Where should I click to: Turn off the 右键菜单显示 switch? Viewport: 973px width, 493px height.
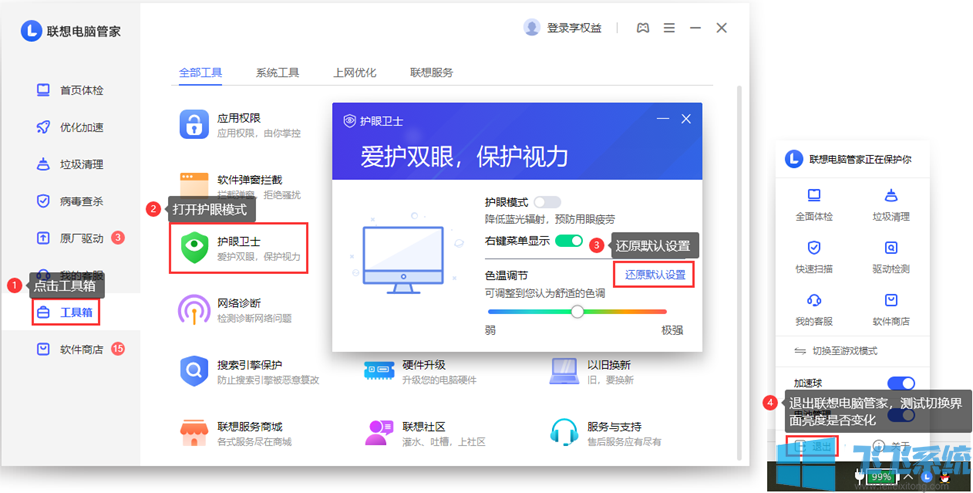(x=569, y=241)
